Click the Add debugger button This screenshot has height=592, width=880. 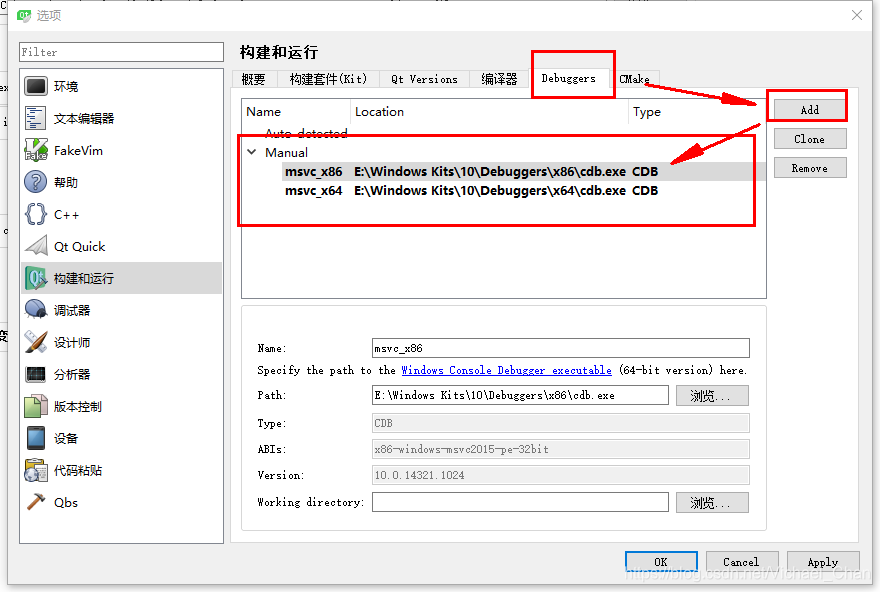pyautogui.click(x=809, y=109)
